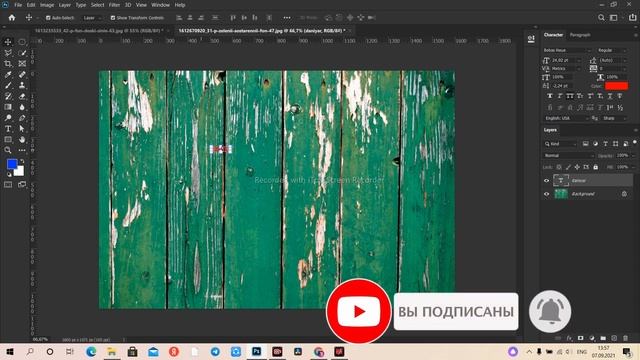This screenshot has width=640, height=360.
Task: Select the Polygonal Lasso tool
Action: (8, 53)
